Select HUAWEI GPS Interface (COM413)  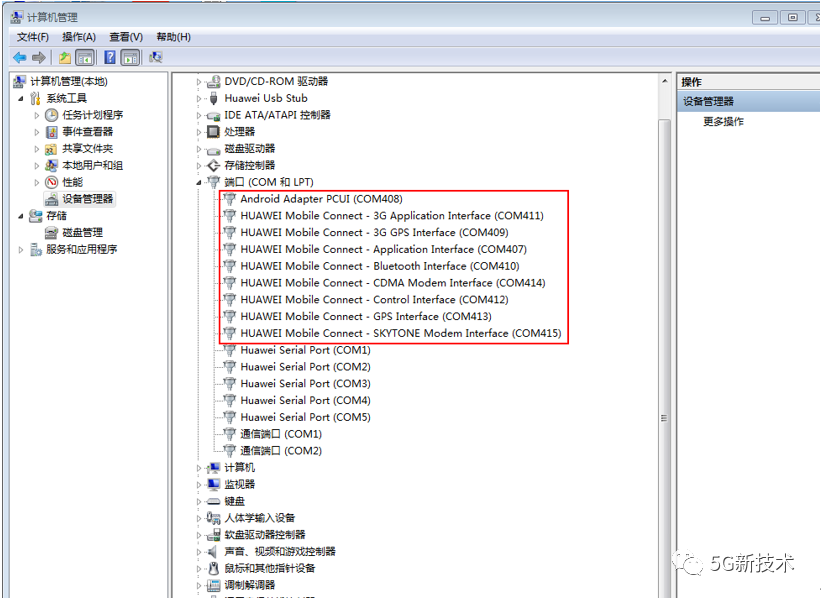pos(365,316)
